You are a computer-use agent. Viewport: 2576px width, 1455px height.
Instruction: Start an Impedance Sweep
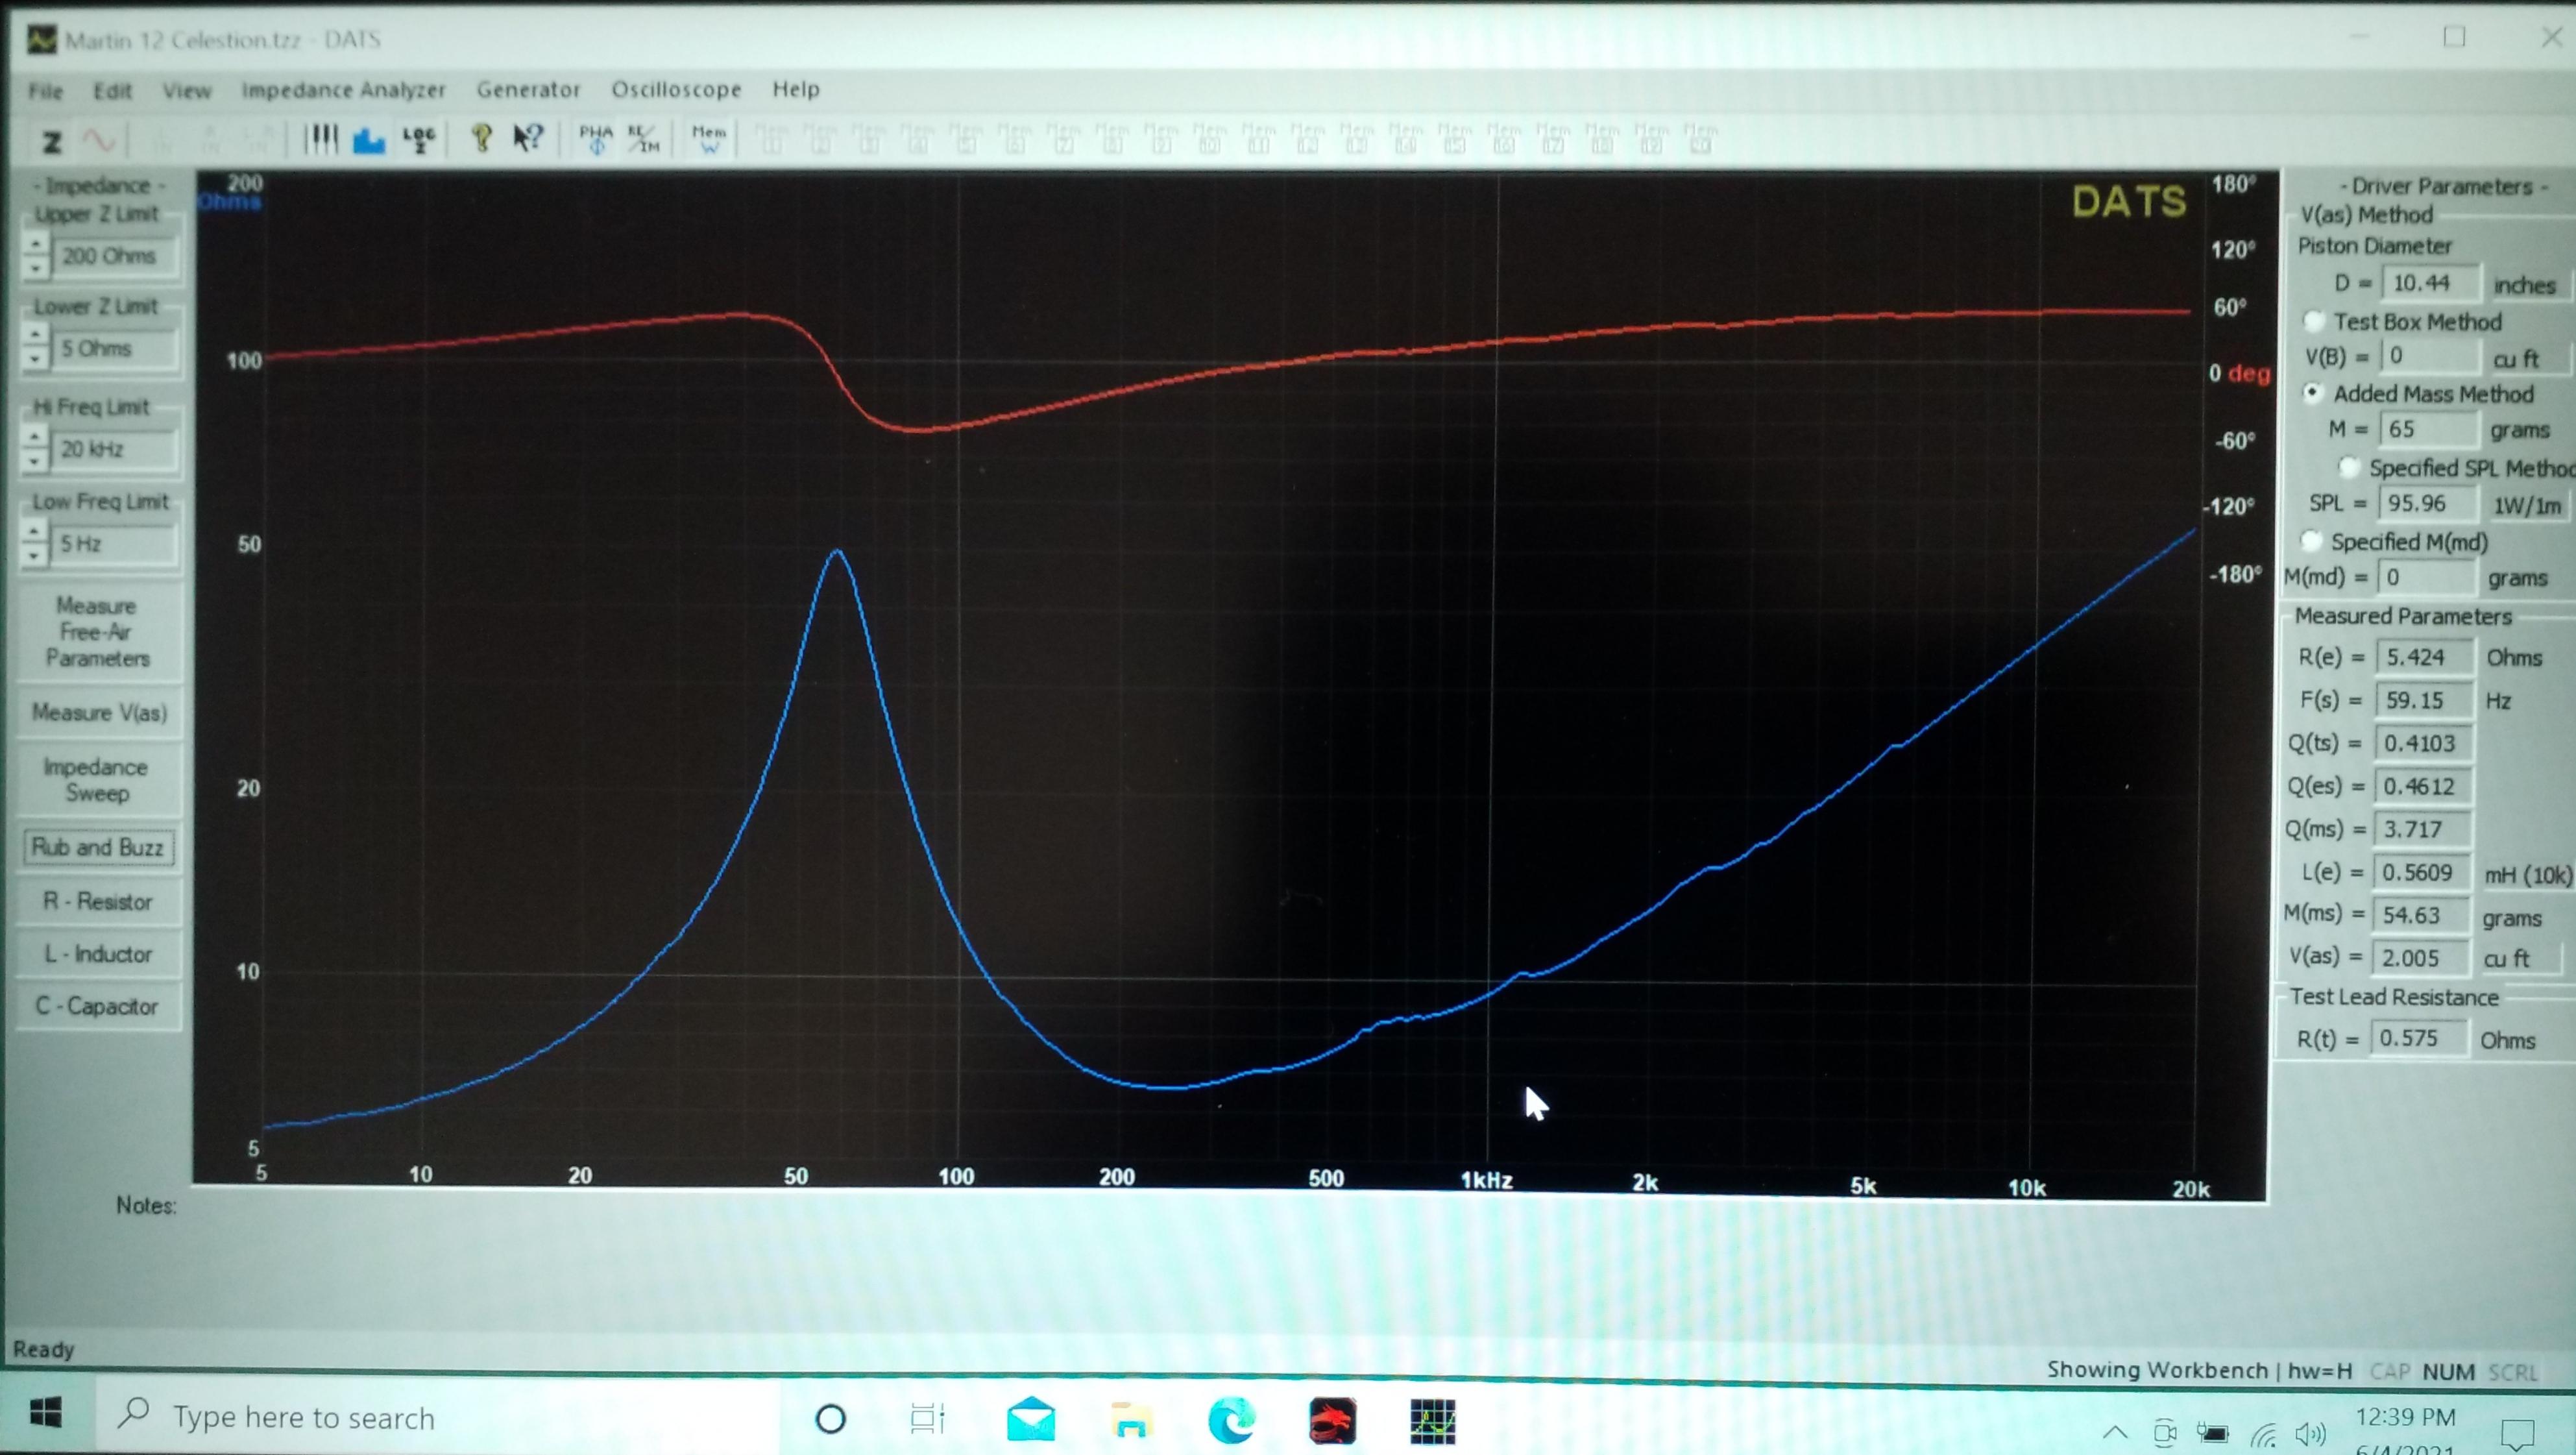click(97, 780)
